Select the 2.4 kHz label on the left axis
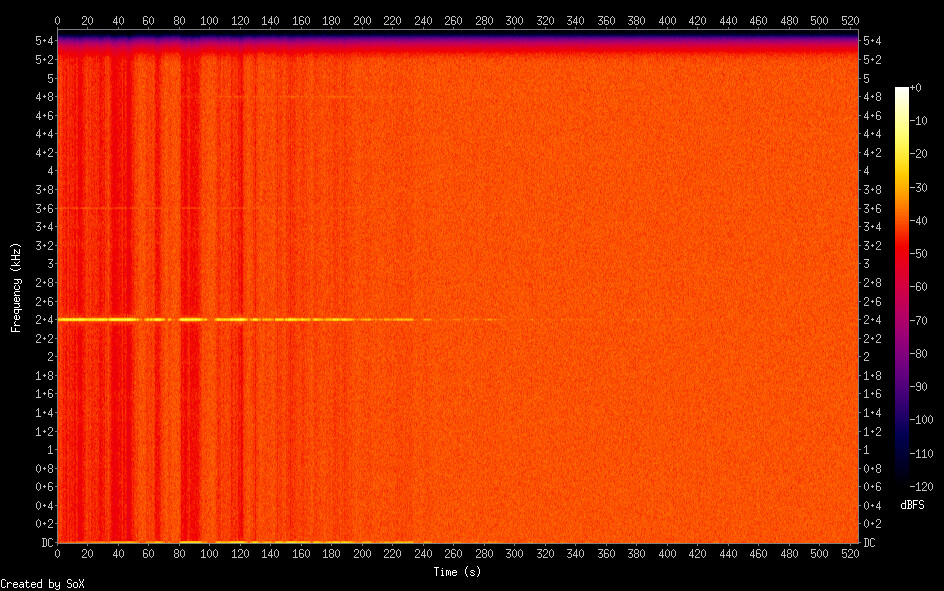Image resolution: width=944 pixels, height=591 pixels. (44, 320)
